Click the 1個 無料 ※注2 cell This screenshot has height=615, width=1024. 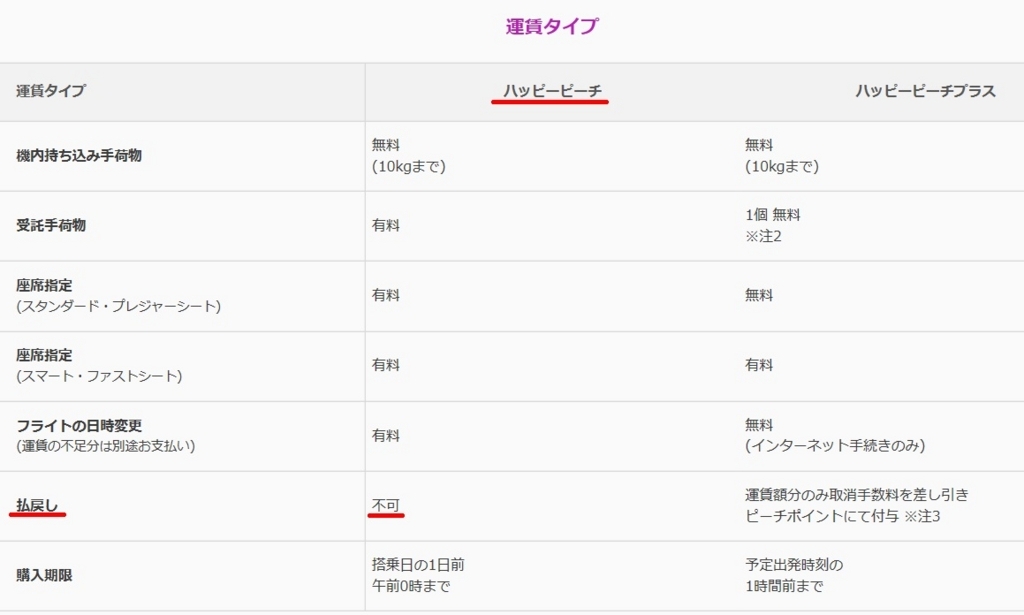point(773,225)
